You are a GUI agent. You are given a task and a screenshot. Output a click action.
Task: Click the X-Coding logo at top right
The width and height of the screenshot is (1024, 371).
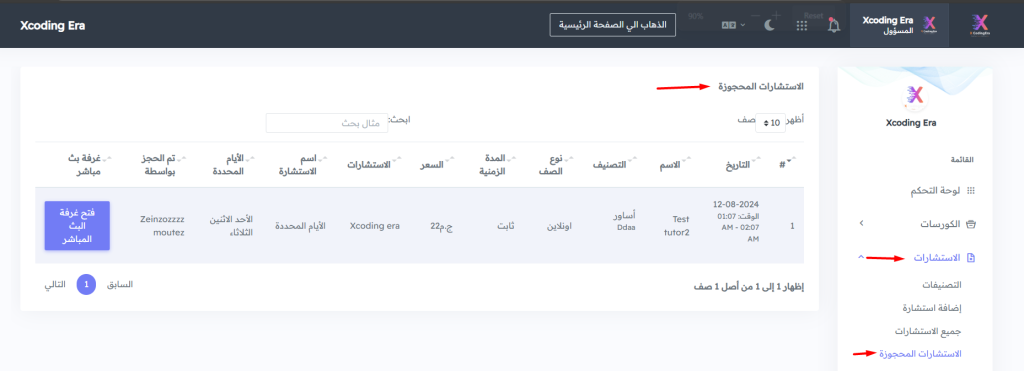coord(980,24)
